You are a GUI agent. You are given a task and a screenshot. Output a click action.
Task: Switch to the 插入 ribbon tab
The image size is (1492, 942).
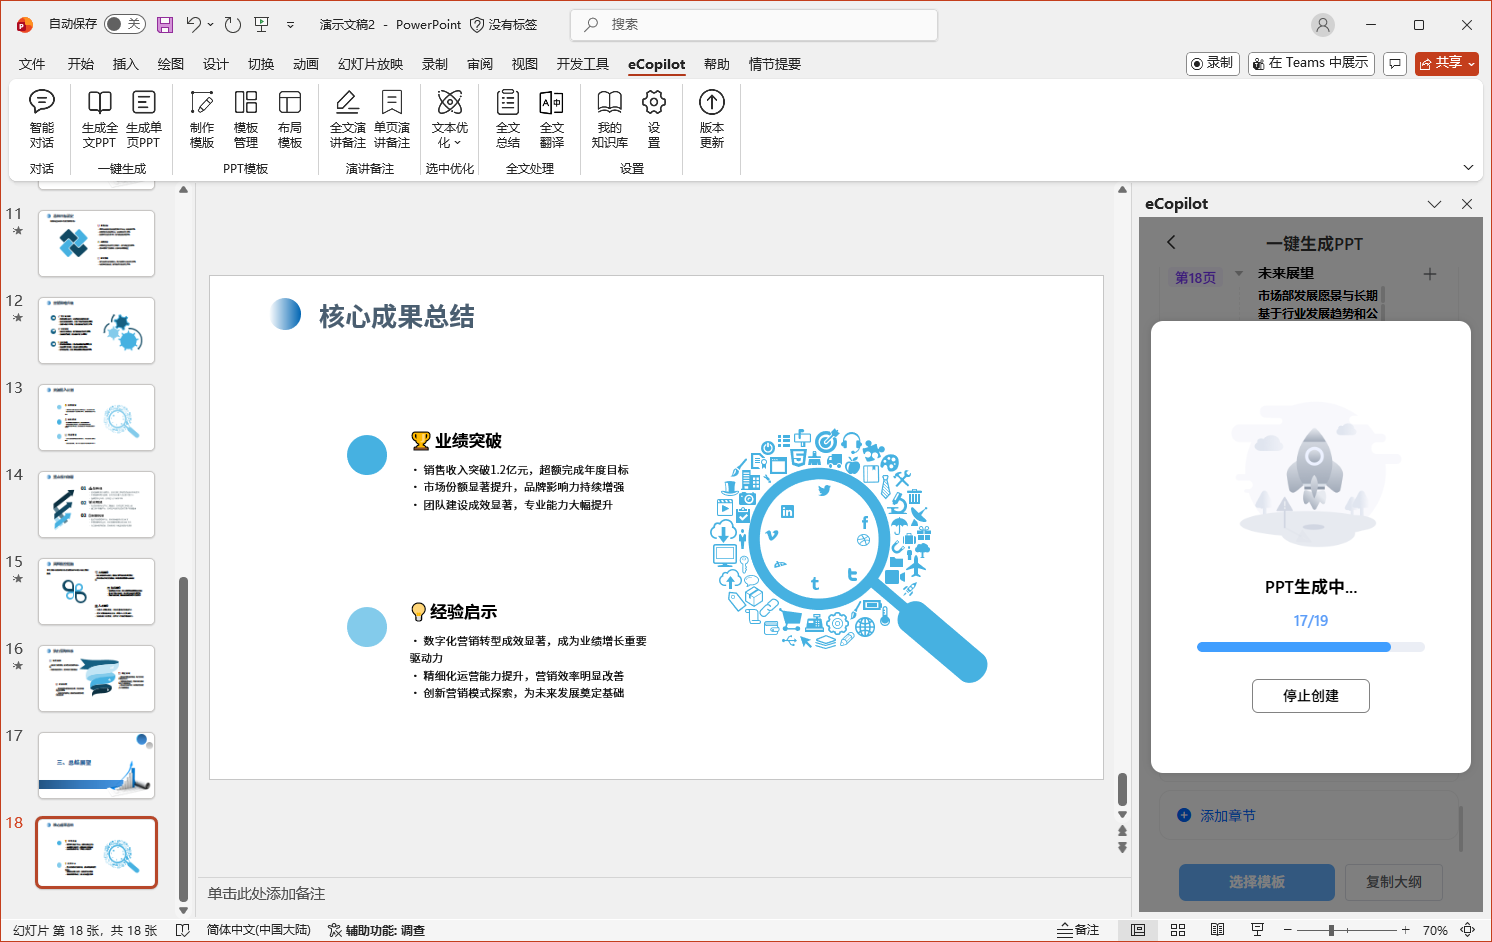pos(122,64)
